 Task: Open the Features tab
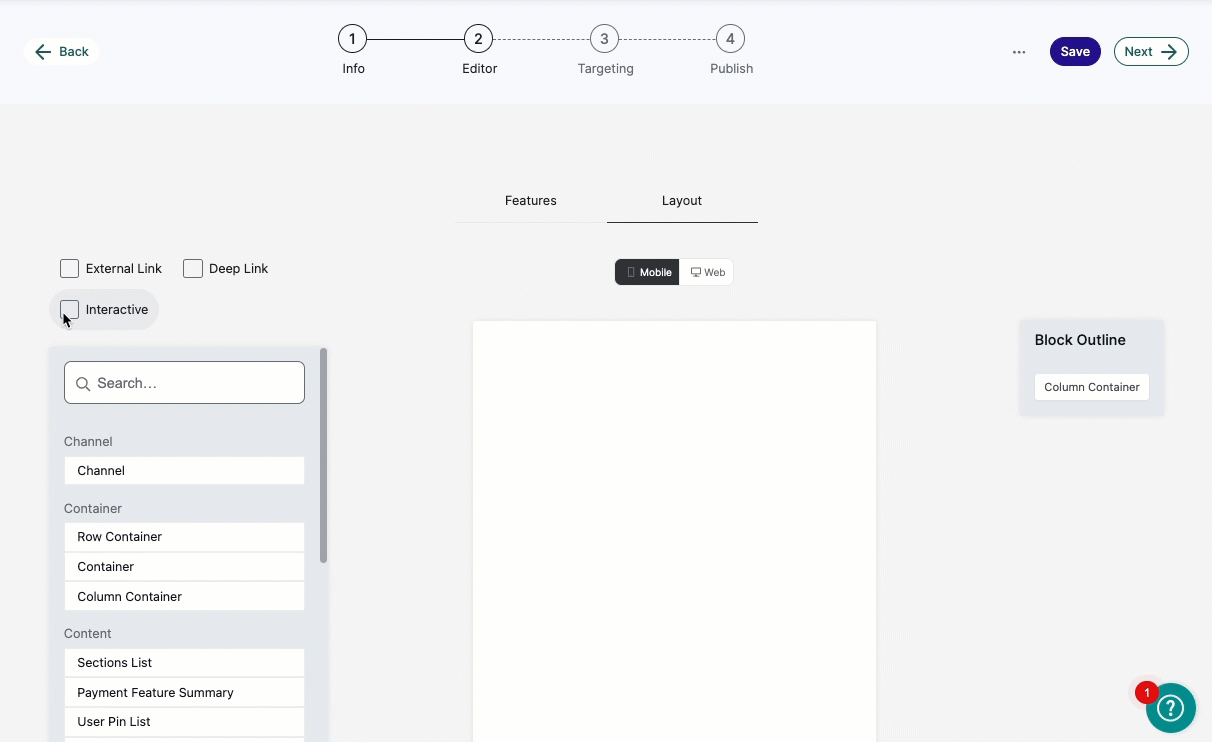point(531,201)
